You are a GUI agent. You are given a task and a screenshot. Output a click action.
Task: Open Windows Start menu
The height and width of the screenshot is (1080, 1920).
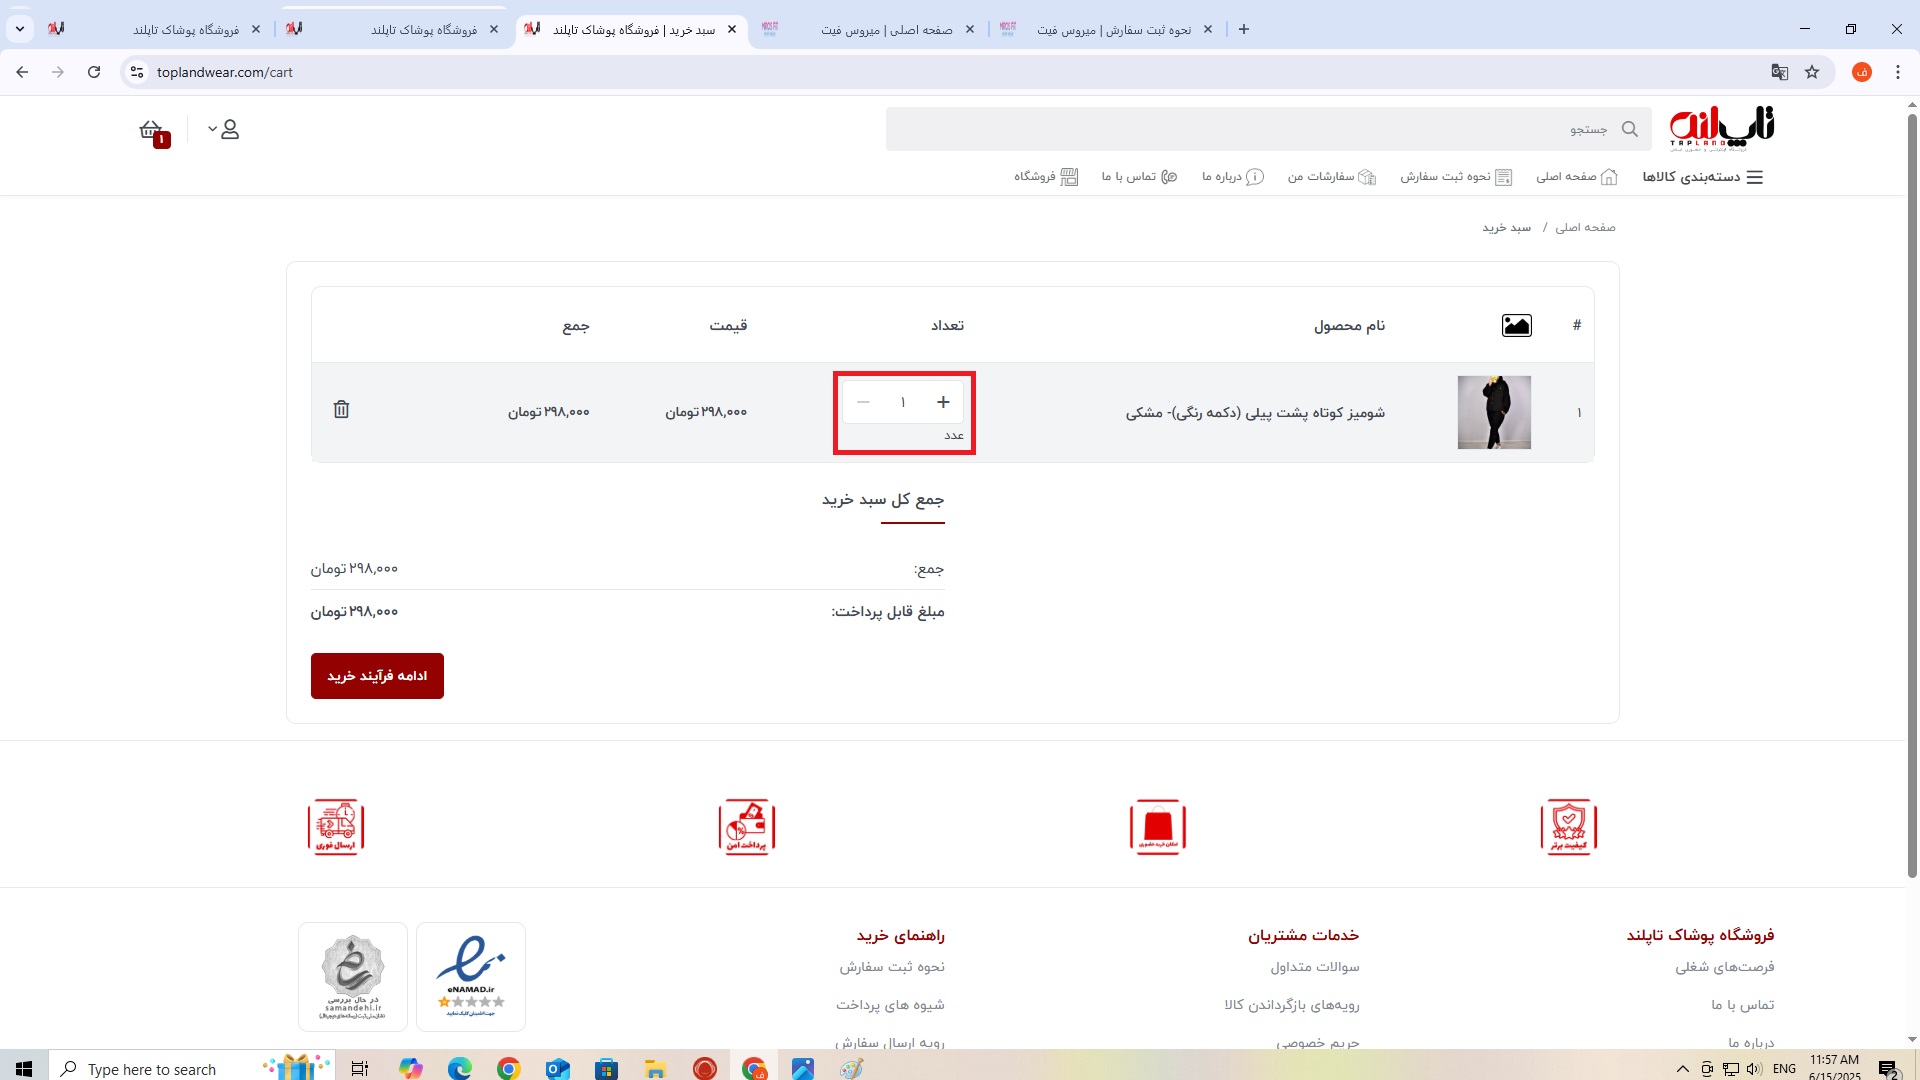coord(24,1069)
